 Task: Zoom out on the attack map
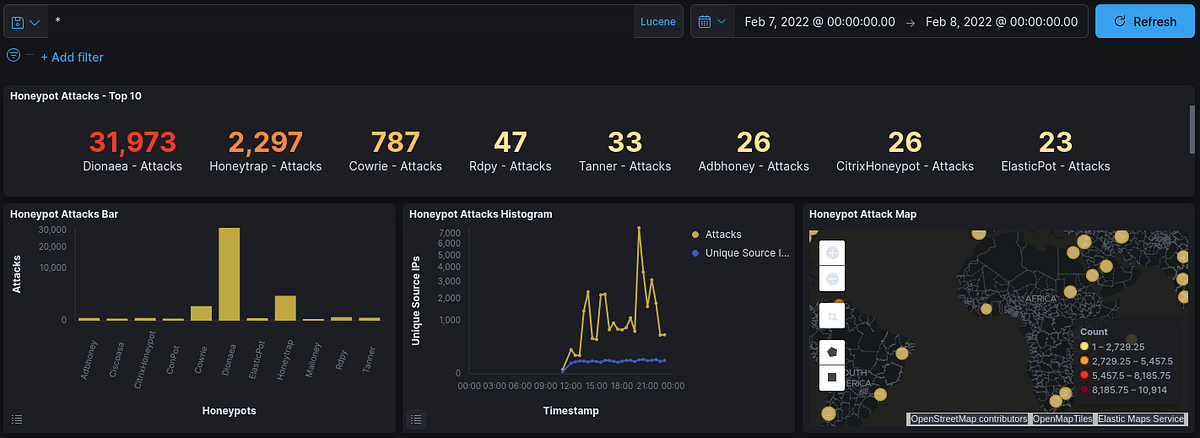click(834, 277)
